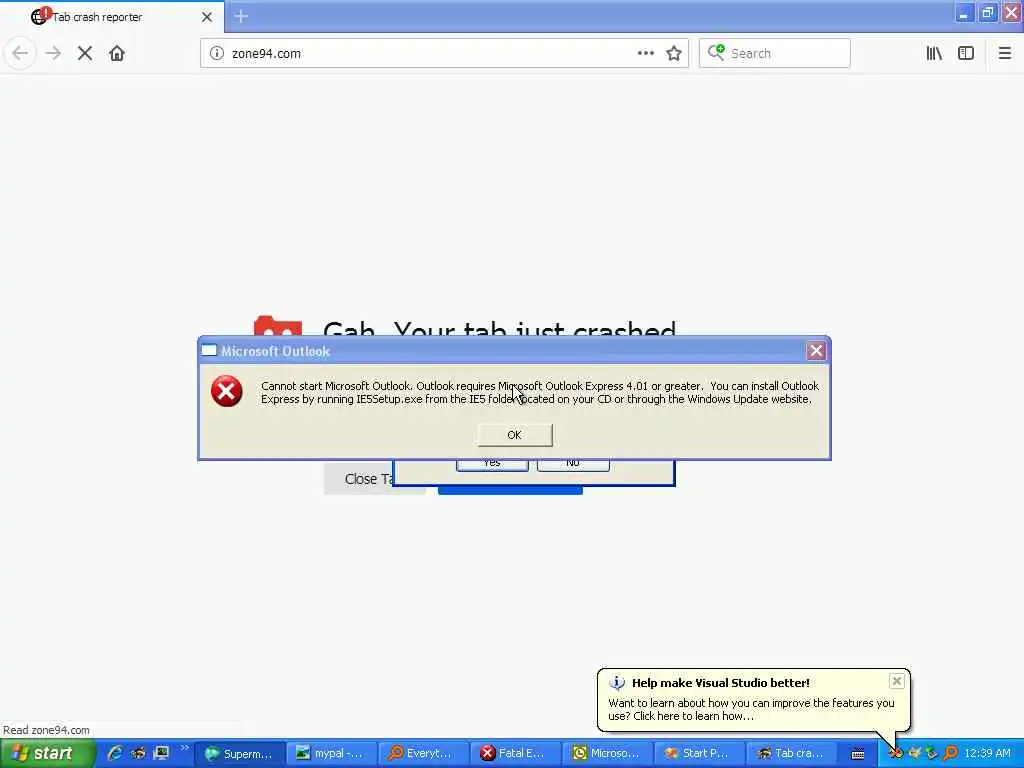Screen dimensions: 1024x768
Task: Focus the Search input box
Action: click(x=775, y=54)
